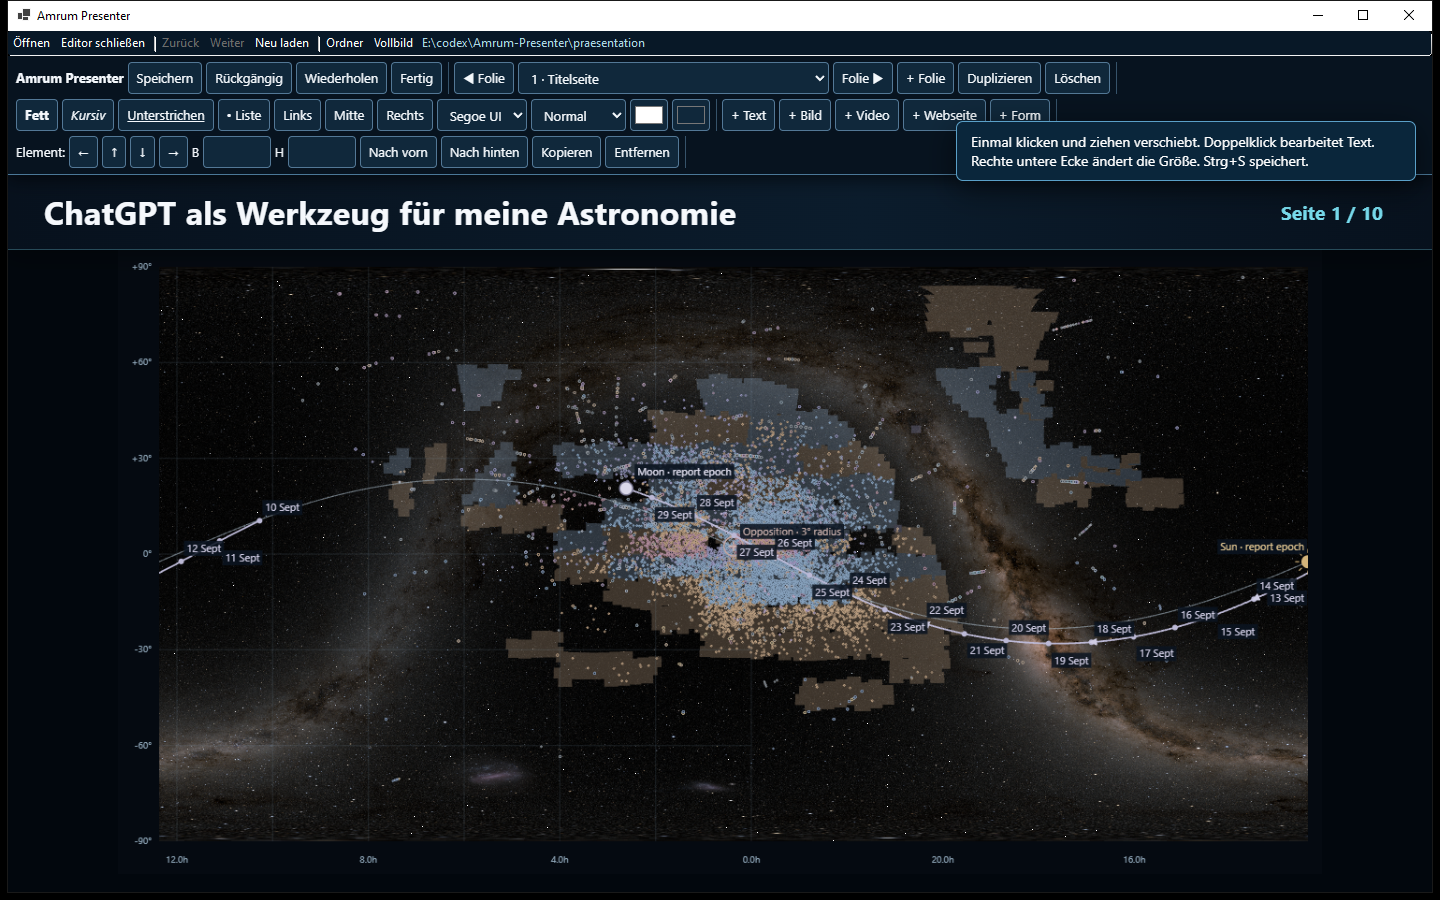Click the Speichern button
1440x900 pixels.
pyautogui.click(x=165, y=79)
